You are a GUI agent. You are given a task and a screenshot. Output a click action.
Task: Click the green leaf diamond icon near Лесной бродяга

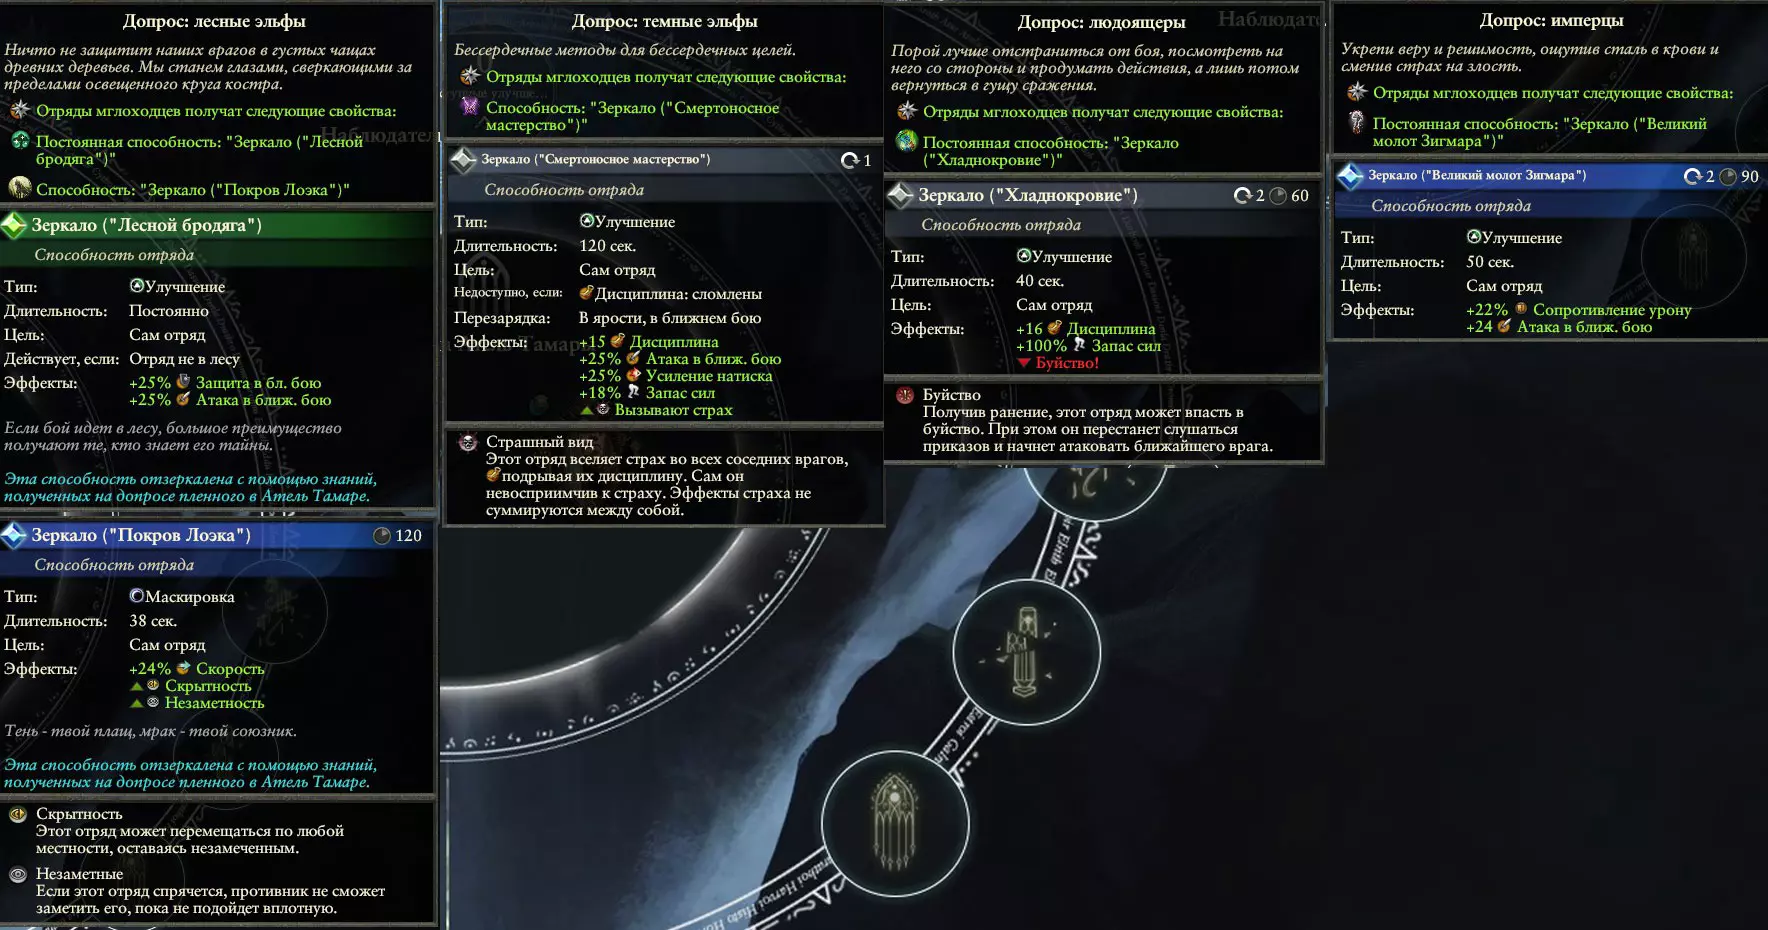coord(14,226)
